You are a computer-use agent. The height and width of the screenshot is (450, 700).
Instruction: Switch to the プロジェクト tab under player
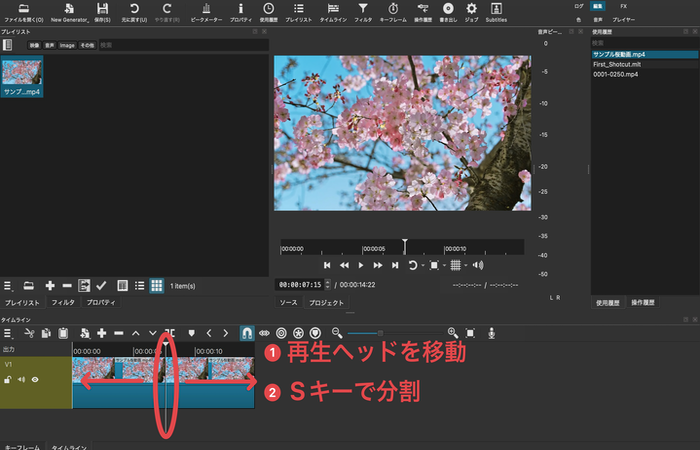326,302
